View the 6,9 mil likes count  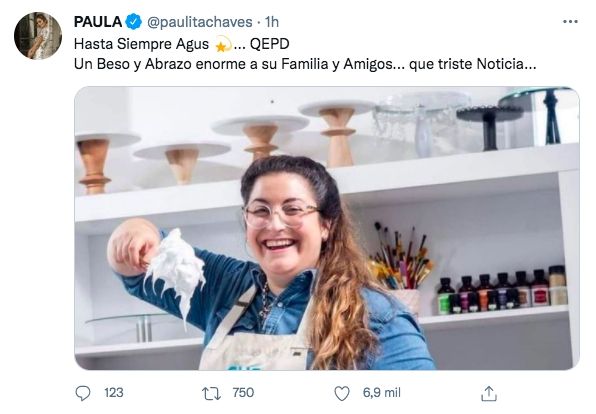(382, 393)
